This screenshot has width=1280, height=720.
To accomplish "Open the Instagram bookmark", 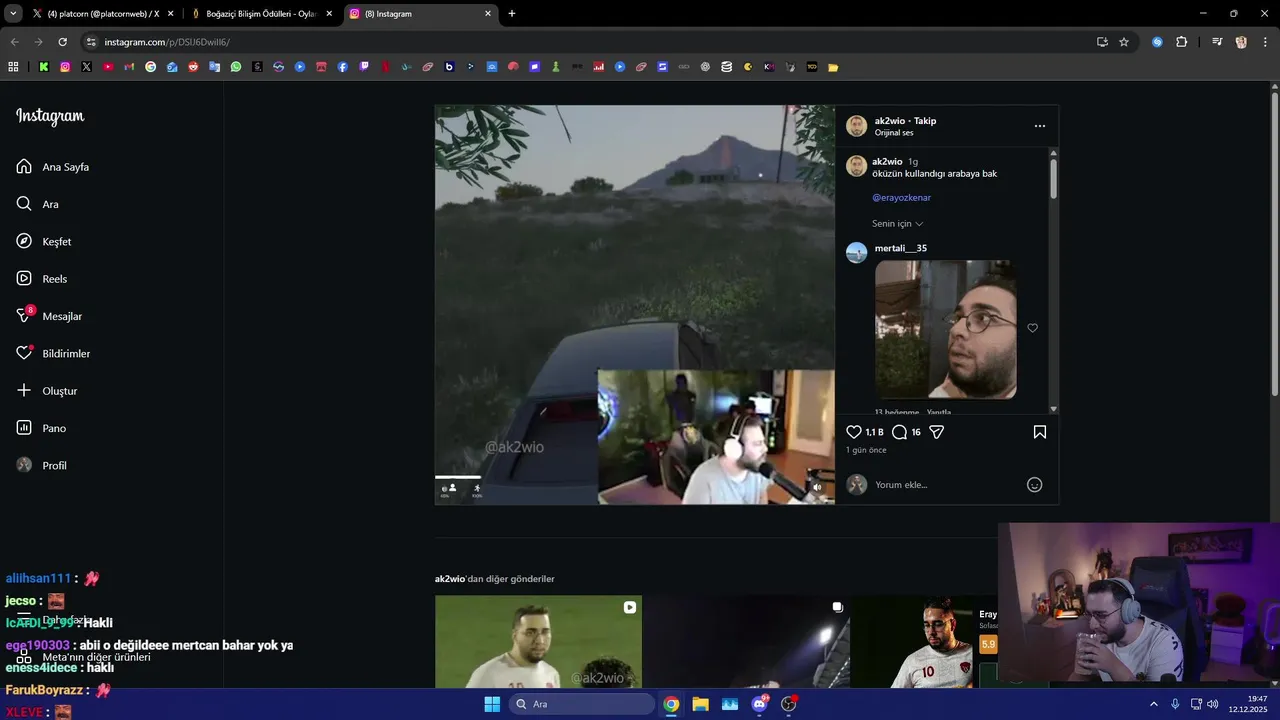I will tap(65, 67).
